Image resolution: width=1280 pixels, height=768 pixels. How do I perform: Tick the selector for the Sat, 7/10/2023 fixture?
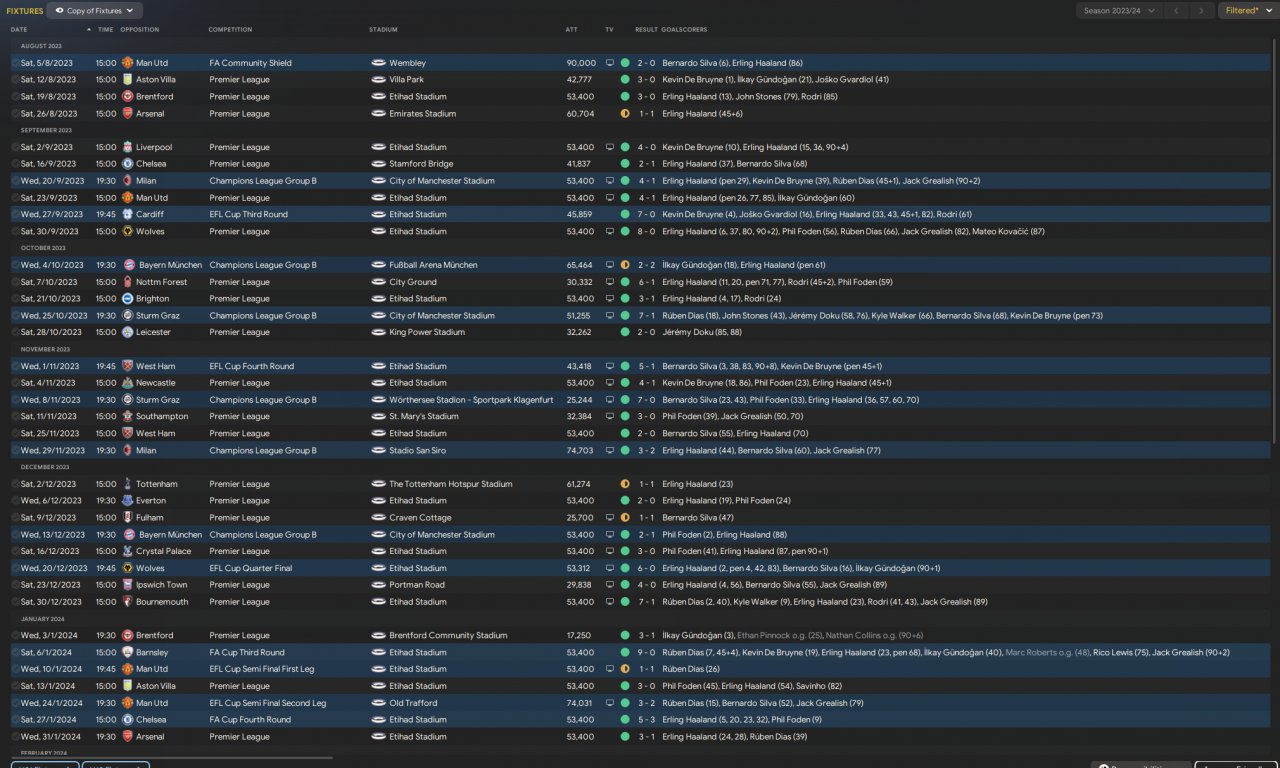[15, 282]
